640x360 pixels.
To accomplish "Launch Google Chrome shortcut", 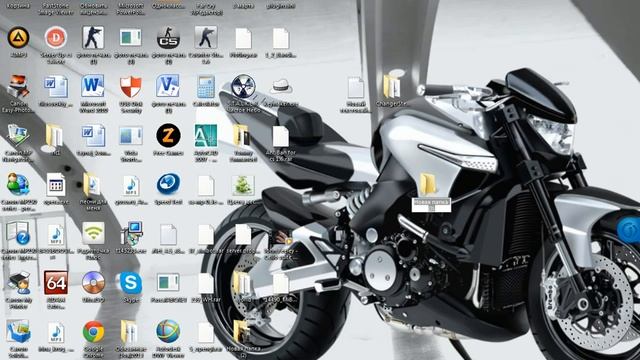I will 93,331.
